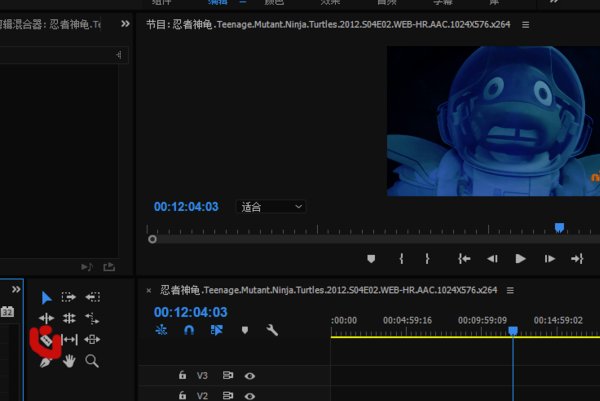The image size is (600, 401).
Task: Select the Hand tool
Action: click(x=69, y=361)
